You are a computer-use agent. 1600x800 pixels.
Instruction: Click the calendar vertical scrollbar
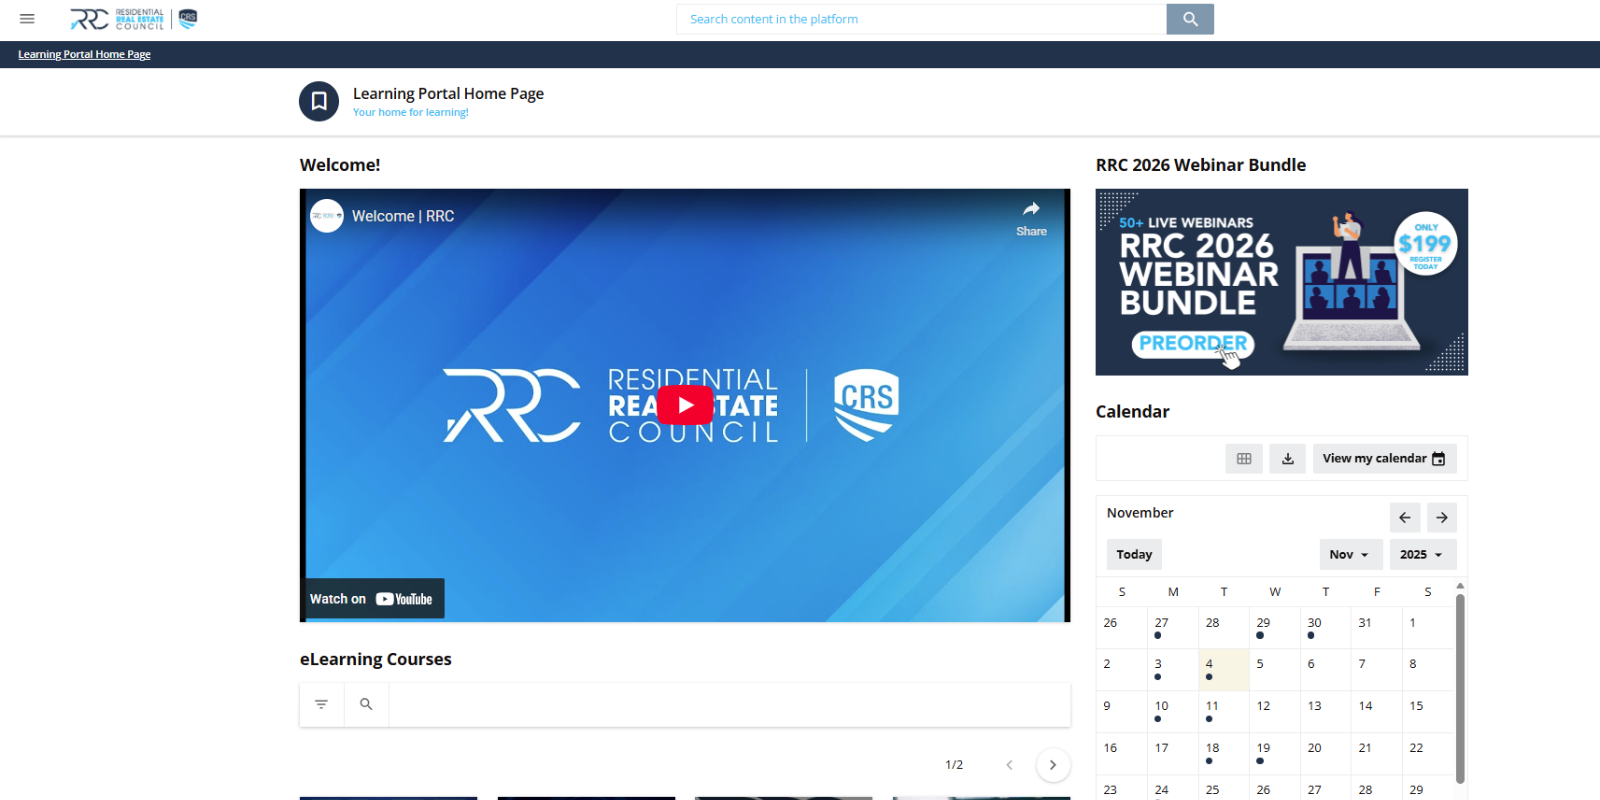click(x=1460, y=688)
